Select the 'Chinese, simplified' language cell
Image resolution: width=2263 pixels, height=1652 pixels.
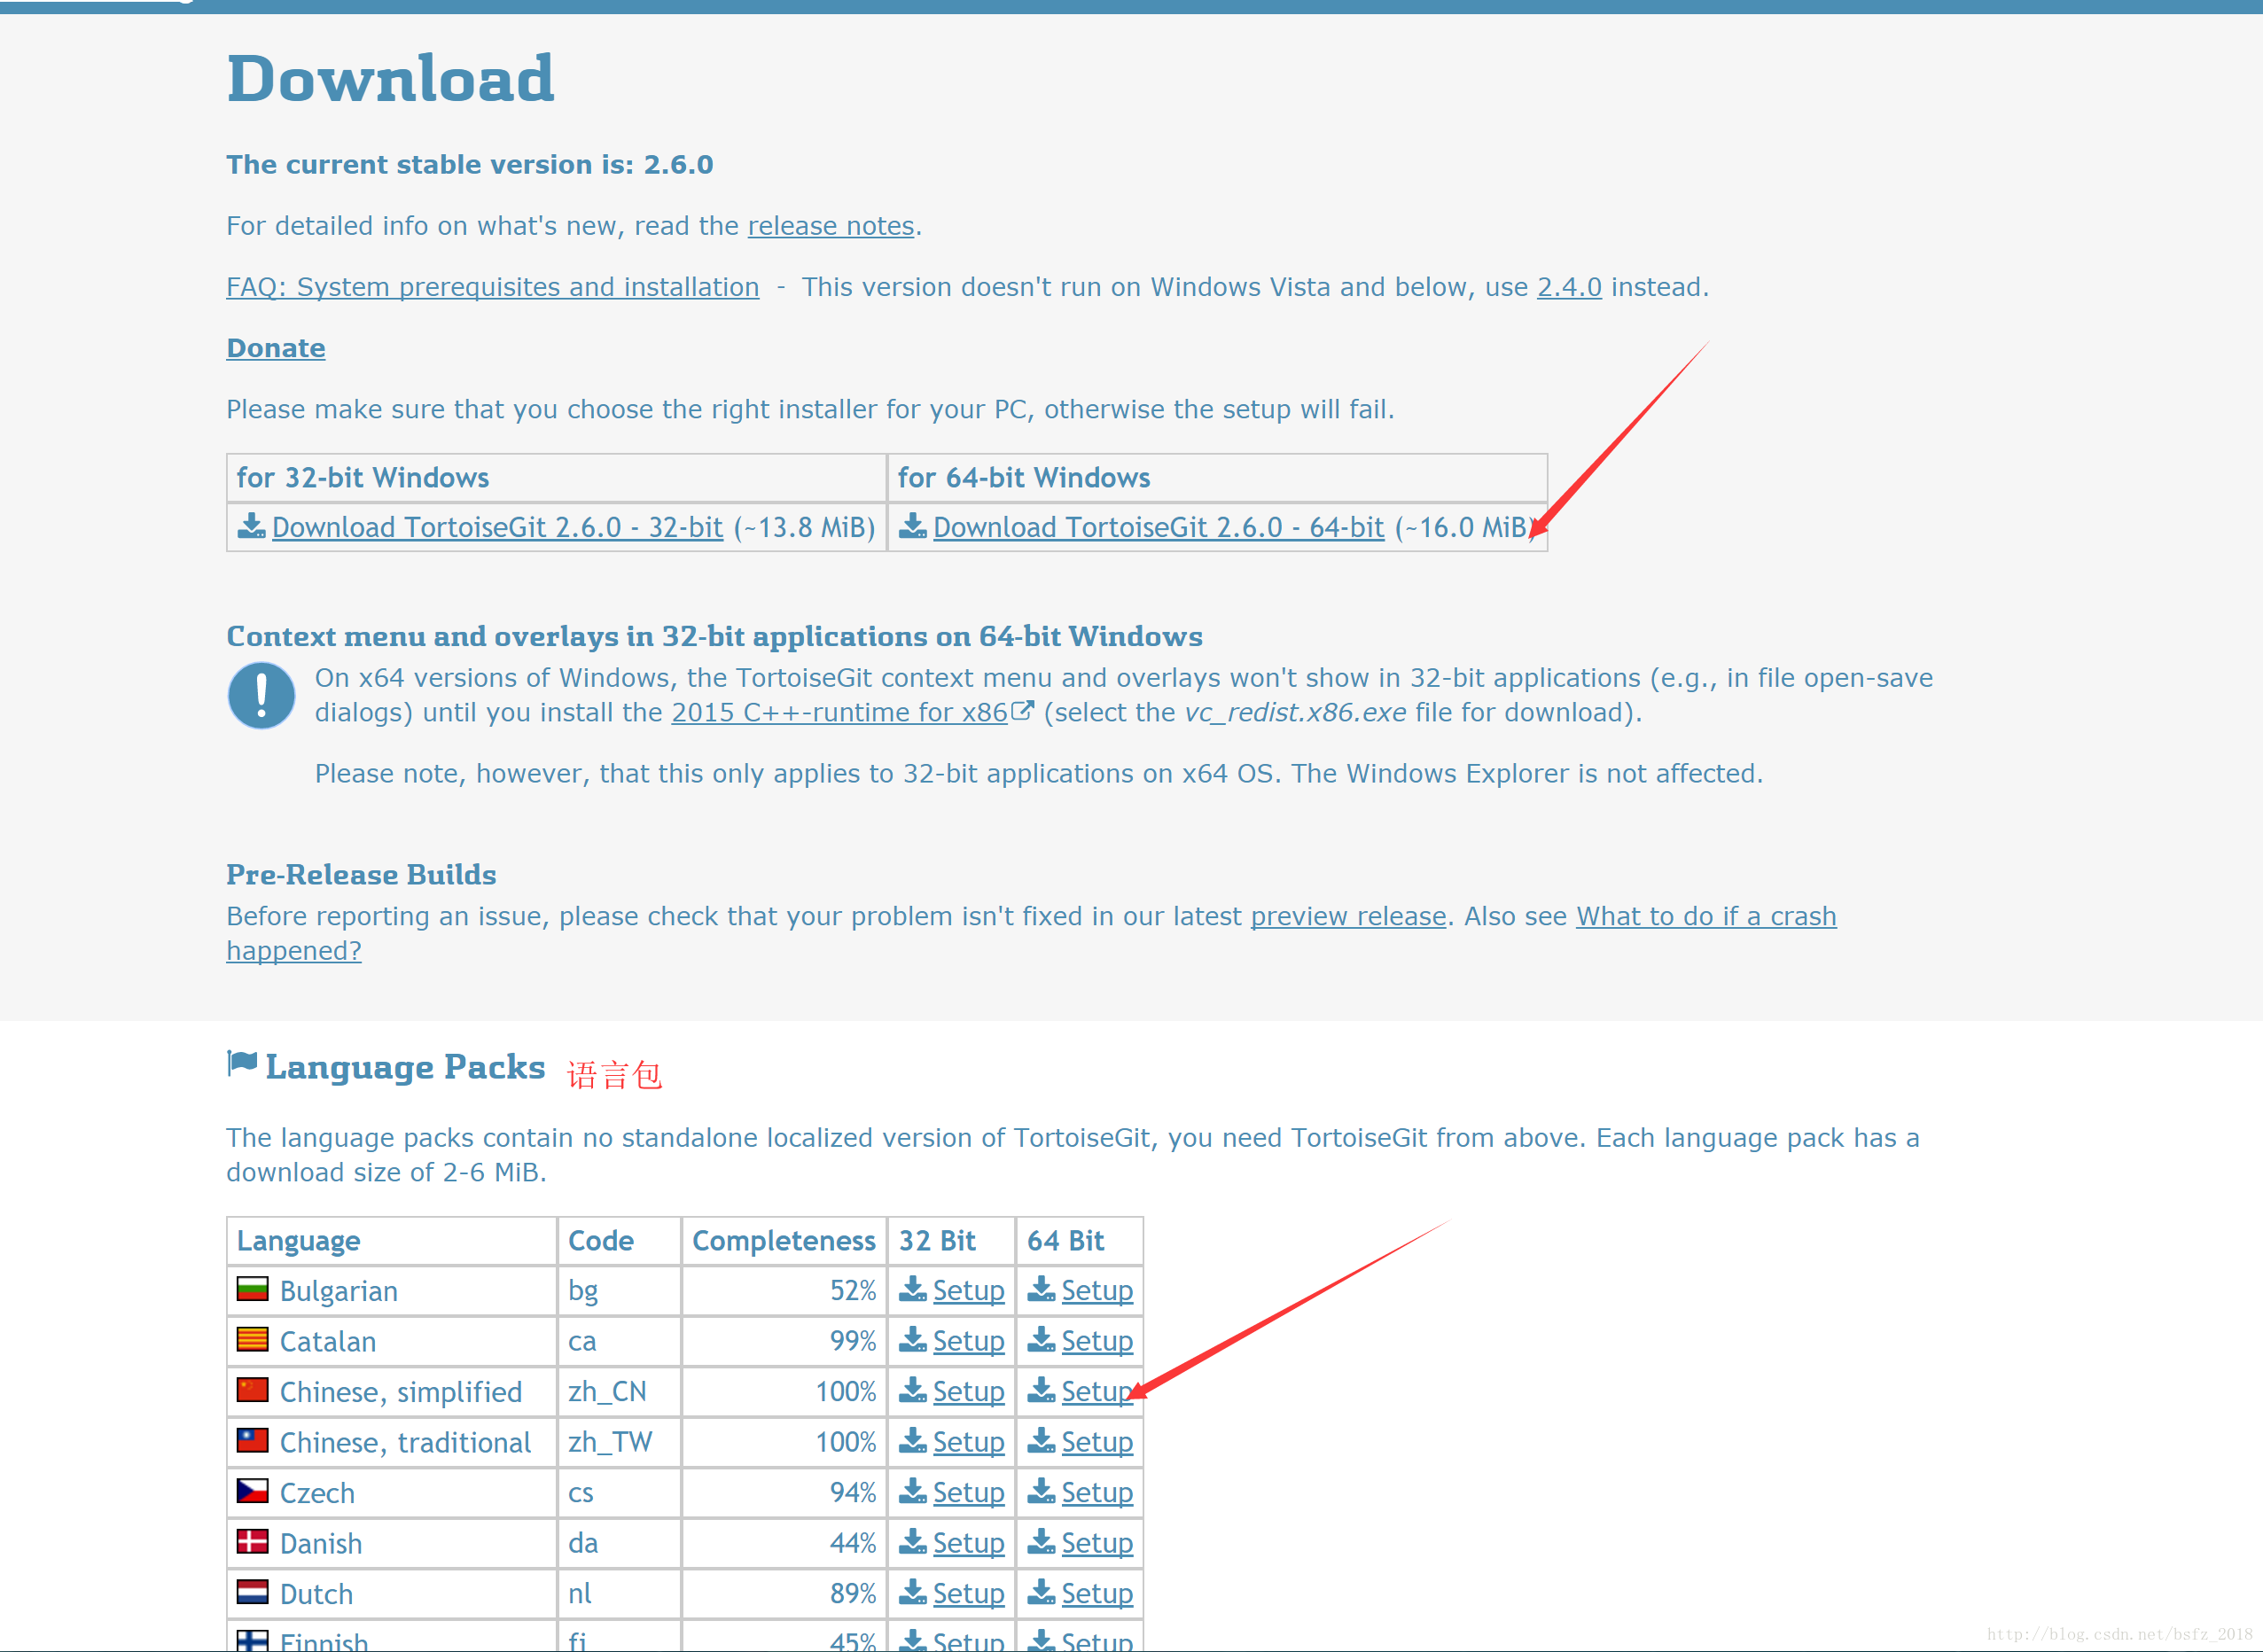coord(392,1392)
